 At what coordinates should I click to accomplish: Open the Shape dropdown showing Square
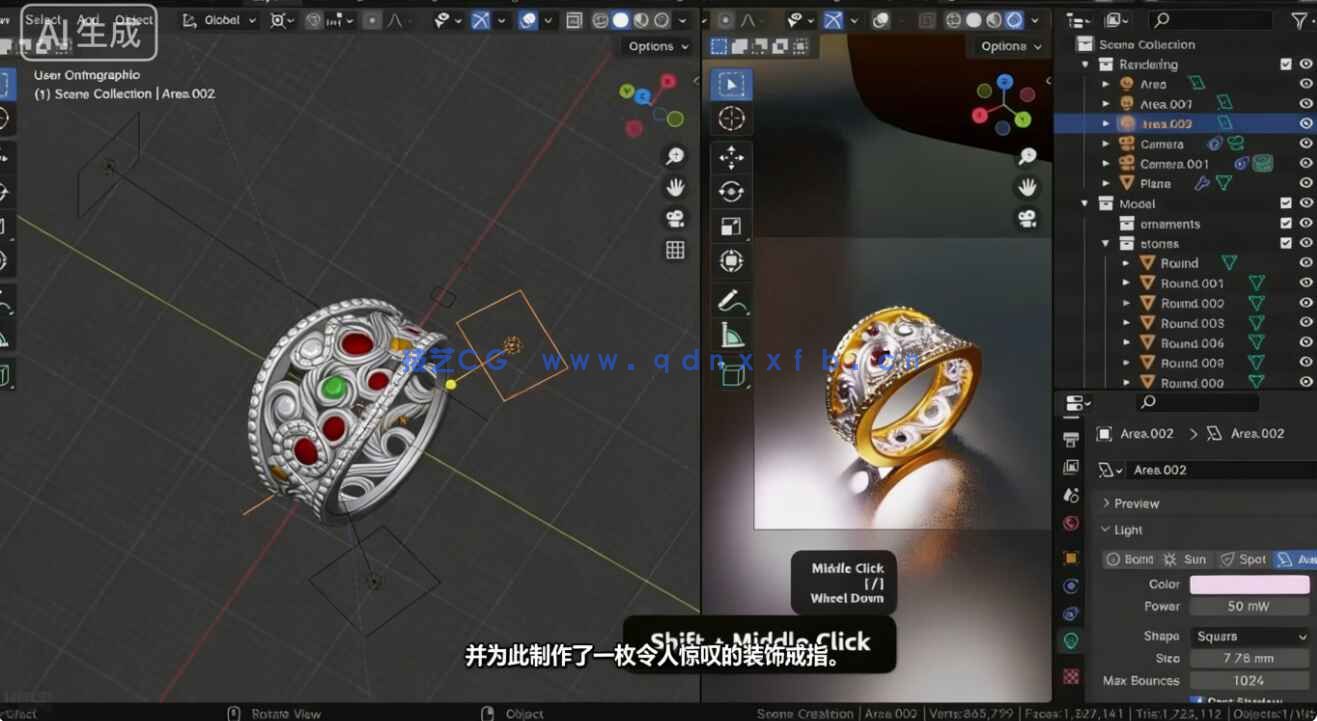click(1248, 636)
